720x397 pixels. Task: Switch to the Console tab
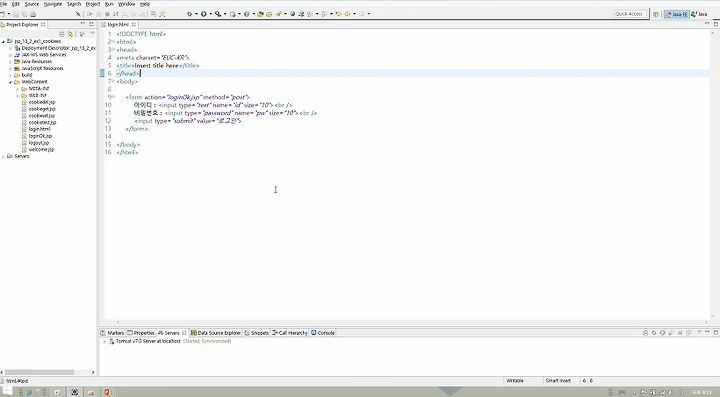pos(323,333)
